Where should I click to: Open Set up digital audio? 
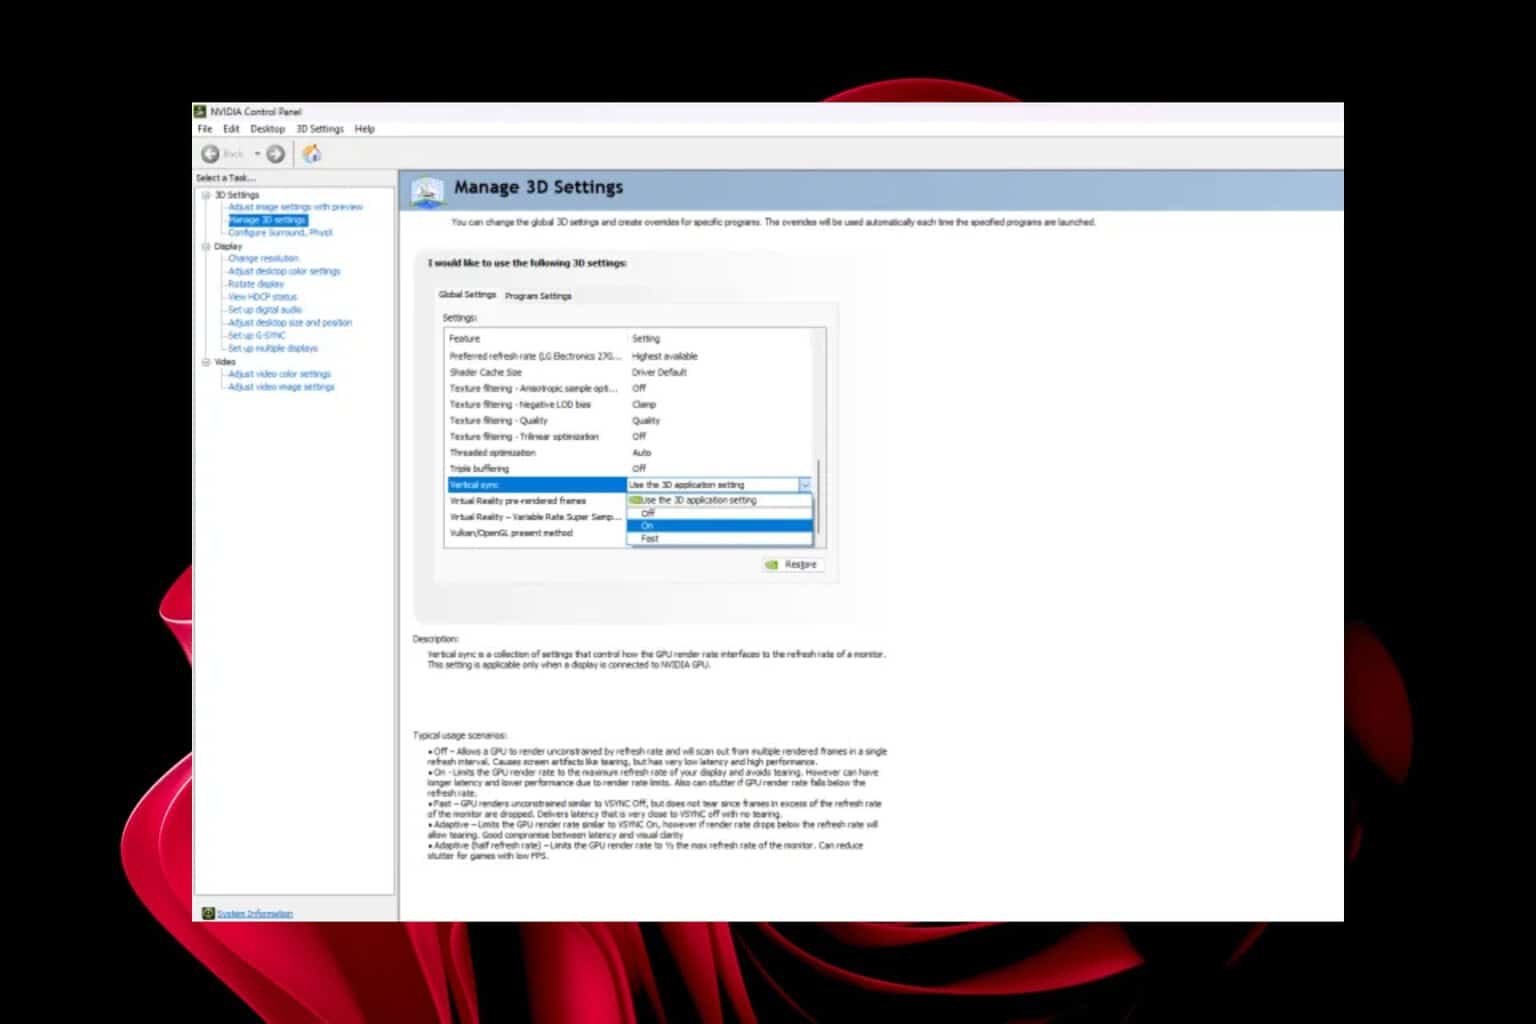[x=264, y=310]
